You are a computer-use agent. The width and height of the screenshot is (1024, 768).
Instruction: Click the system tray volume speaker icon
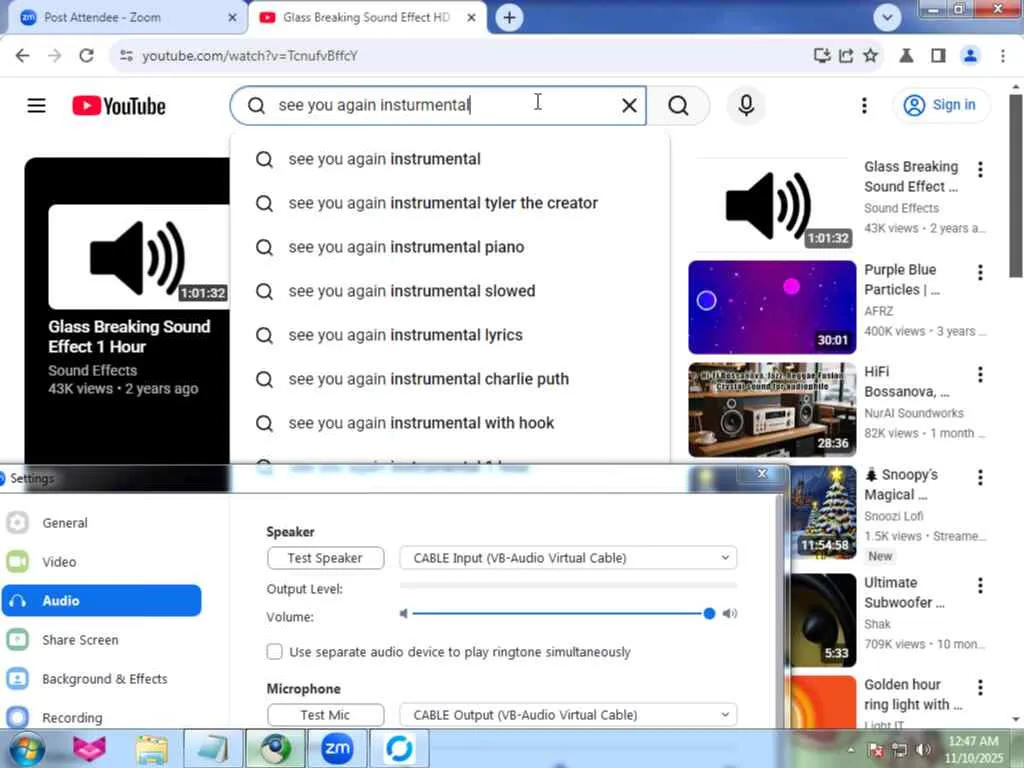[x=923, y=749]
